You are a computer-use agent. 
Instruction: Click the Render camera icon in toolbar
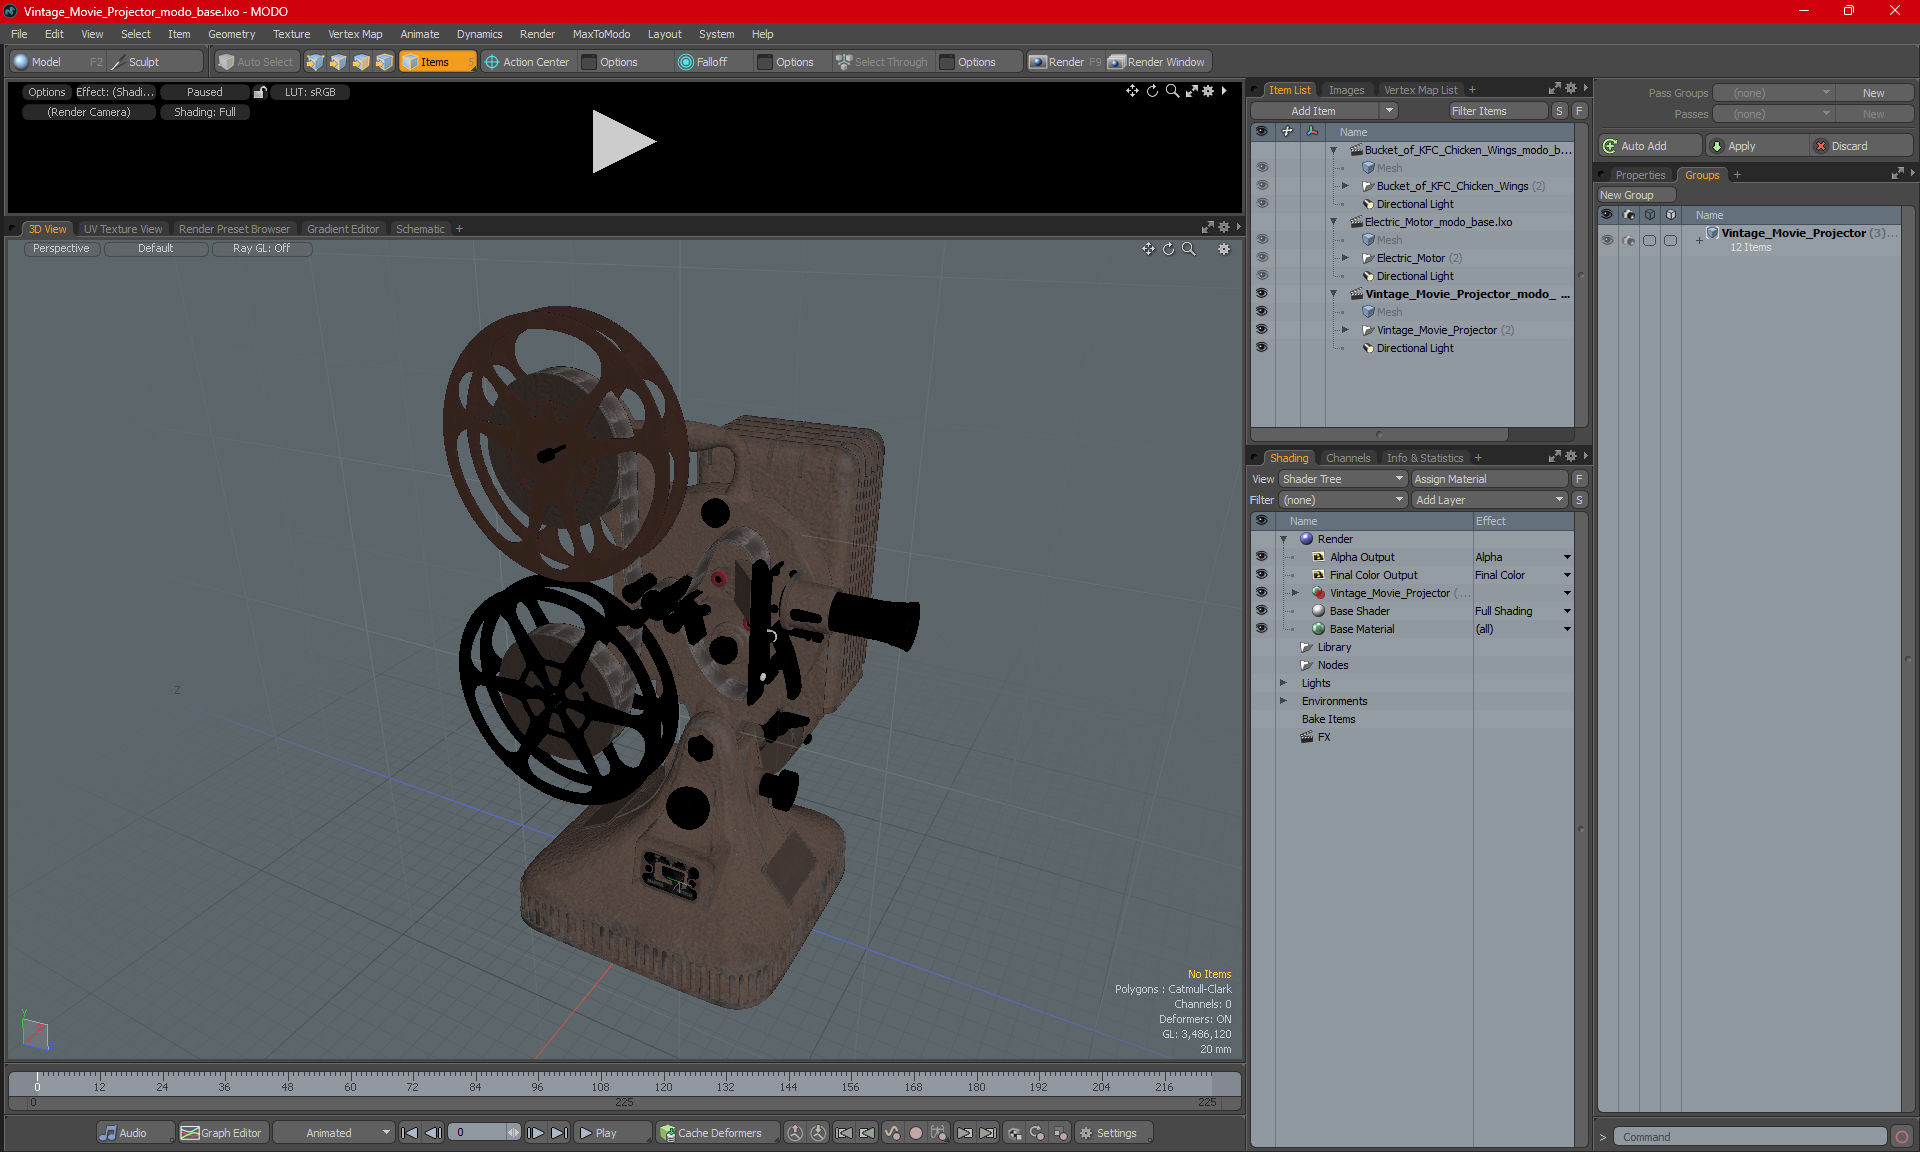tap(1038, 62)
